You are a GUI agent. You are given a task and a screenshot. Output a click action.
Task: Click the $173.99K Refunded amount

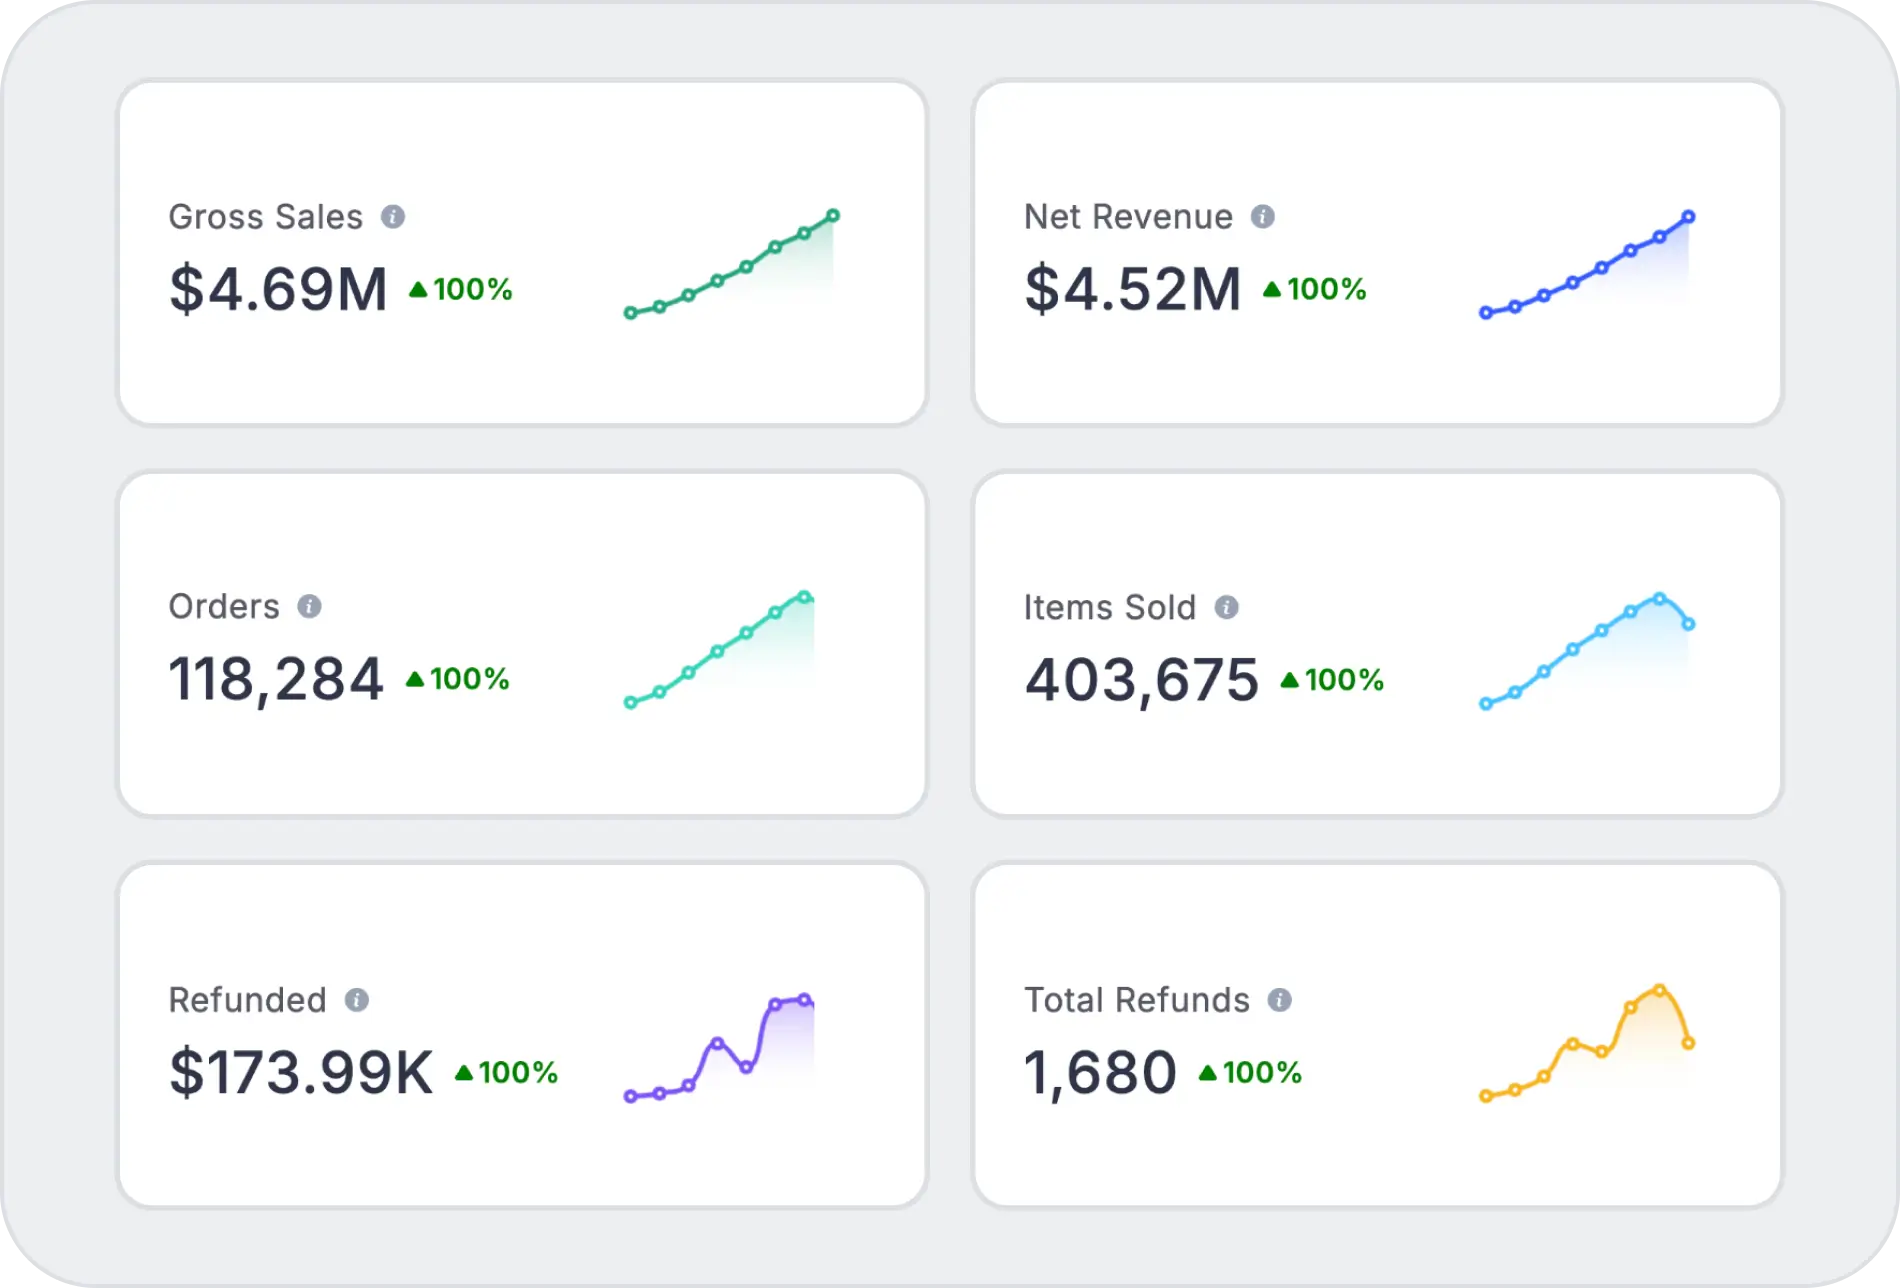301,1073
